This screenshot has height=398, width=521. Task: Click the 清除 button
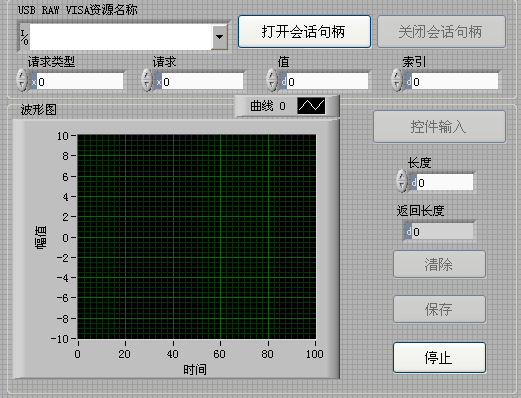(x=439, y=264)
